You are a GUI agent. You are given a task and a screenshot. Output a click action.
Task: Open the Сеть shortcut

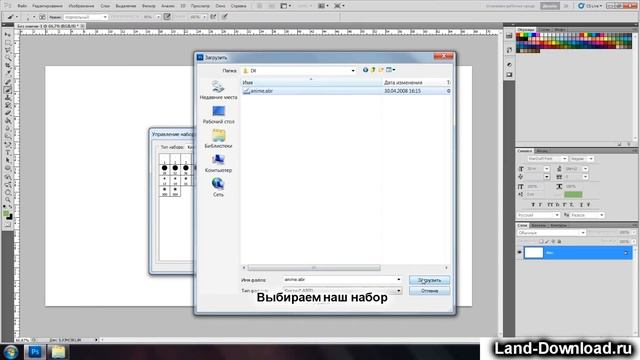[218, 187]
